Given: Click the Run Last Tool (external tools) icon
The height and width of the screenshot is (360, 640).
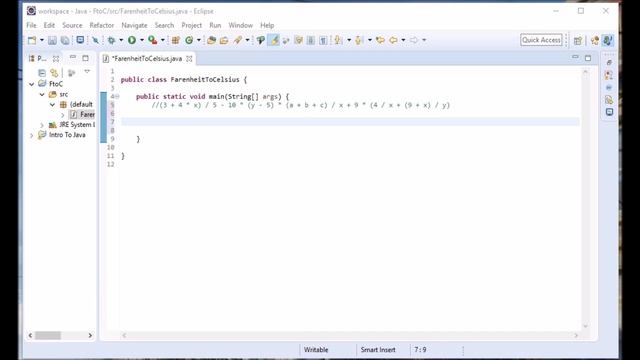Looking at the screenshot, I should coord(152,40).
